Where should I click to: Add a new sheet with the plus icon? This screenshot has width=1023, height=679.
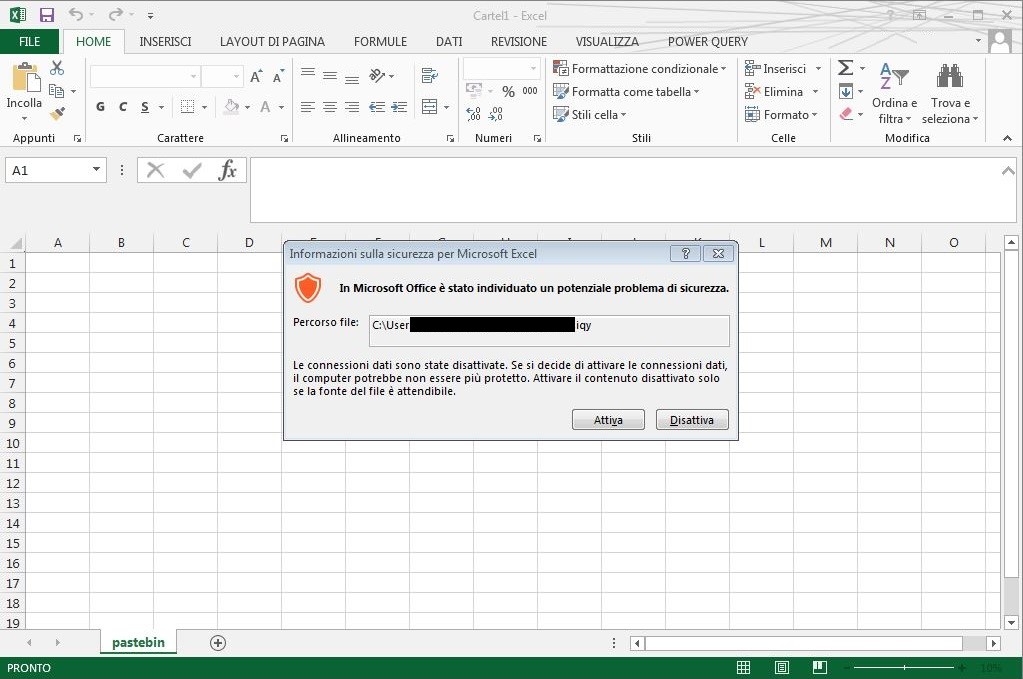[218, 643]
